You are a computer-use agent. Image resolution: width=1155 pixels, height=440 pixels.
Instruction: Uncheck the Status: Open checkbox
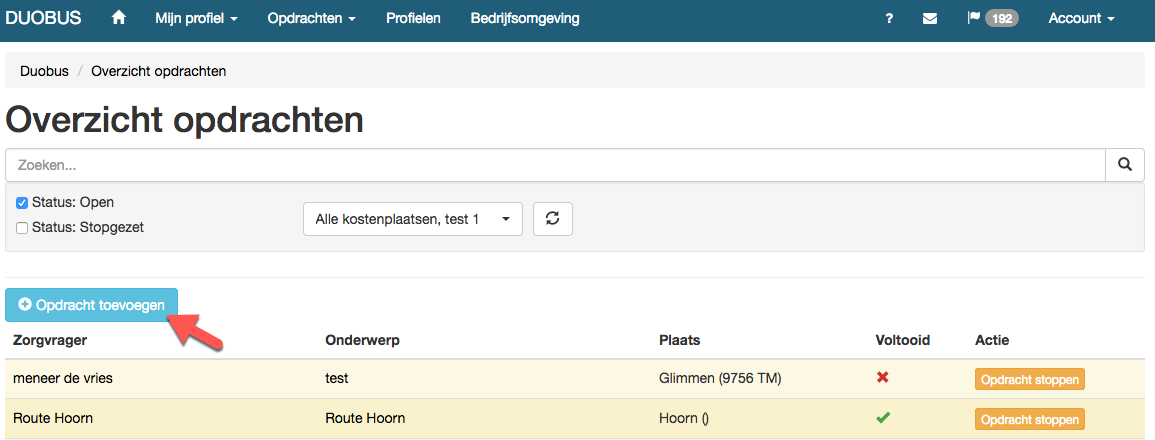22,203
